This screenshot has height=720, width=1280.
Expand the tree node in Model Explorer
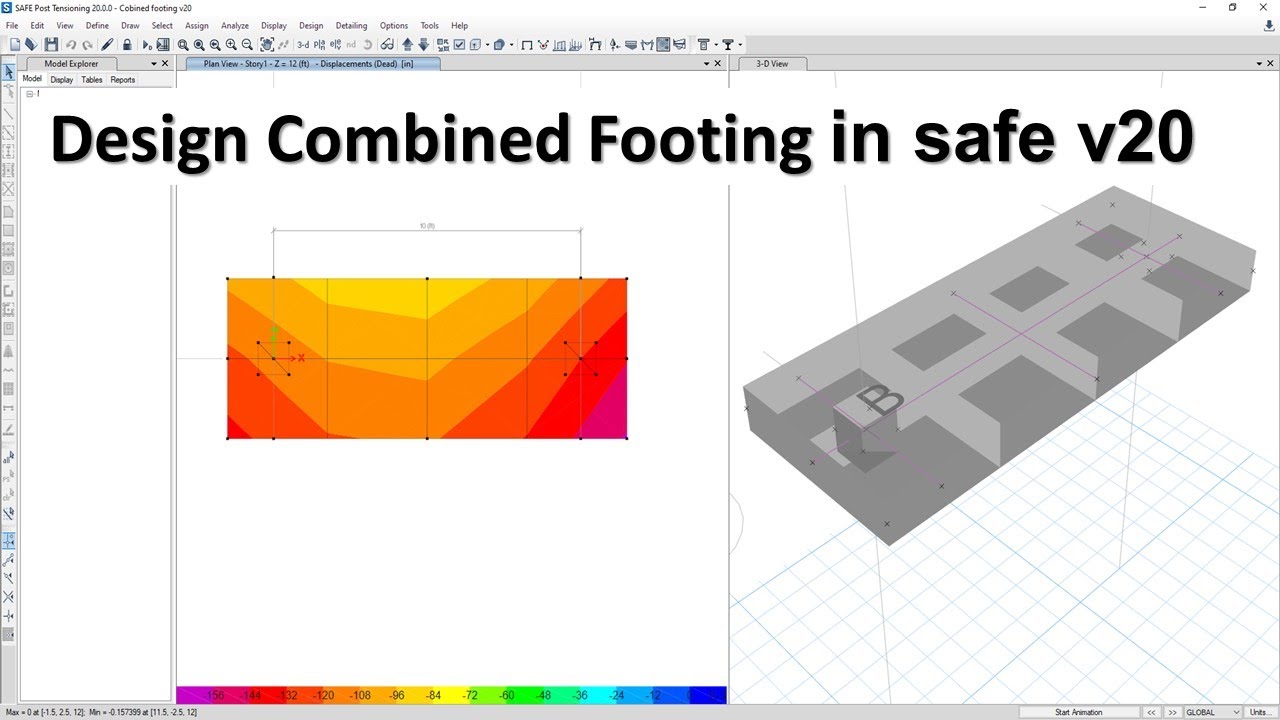click(x=29, y=94)
